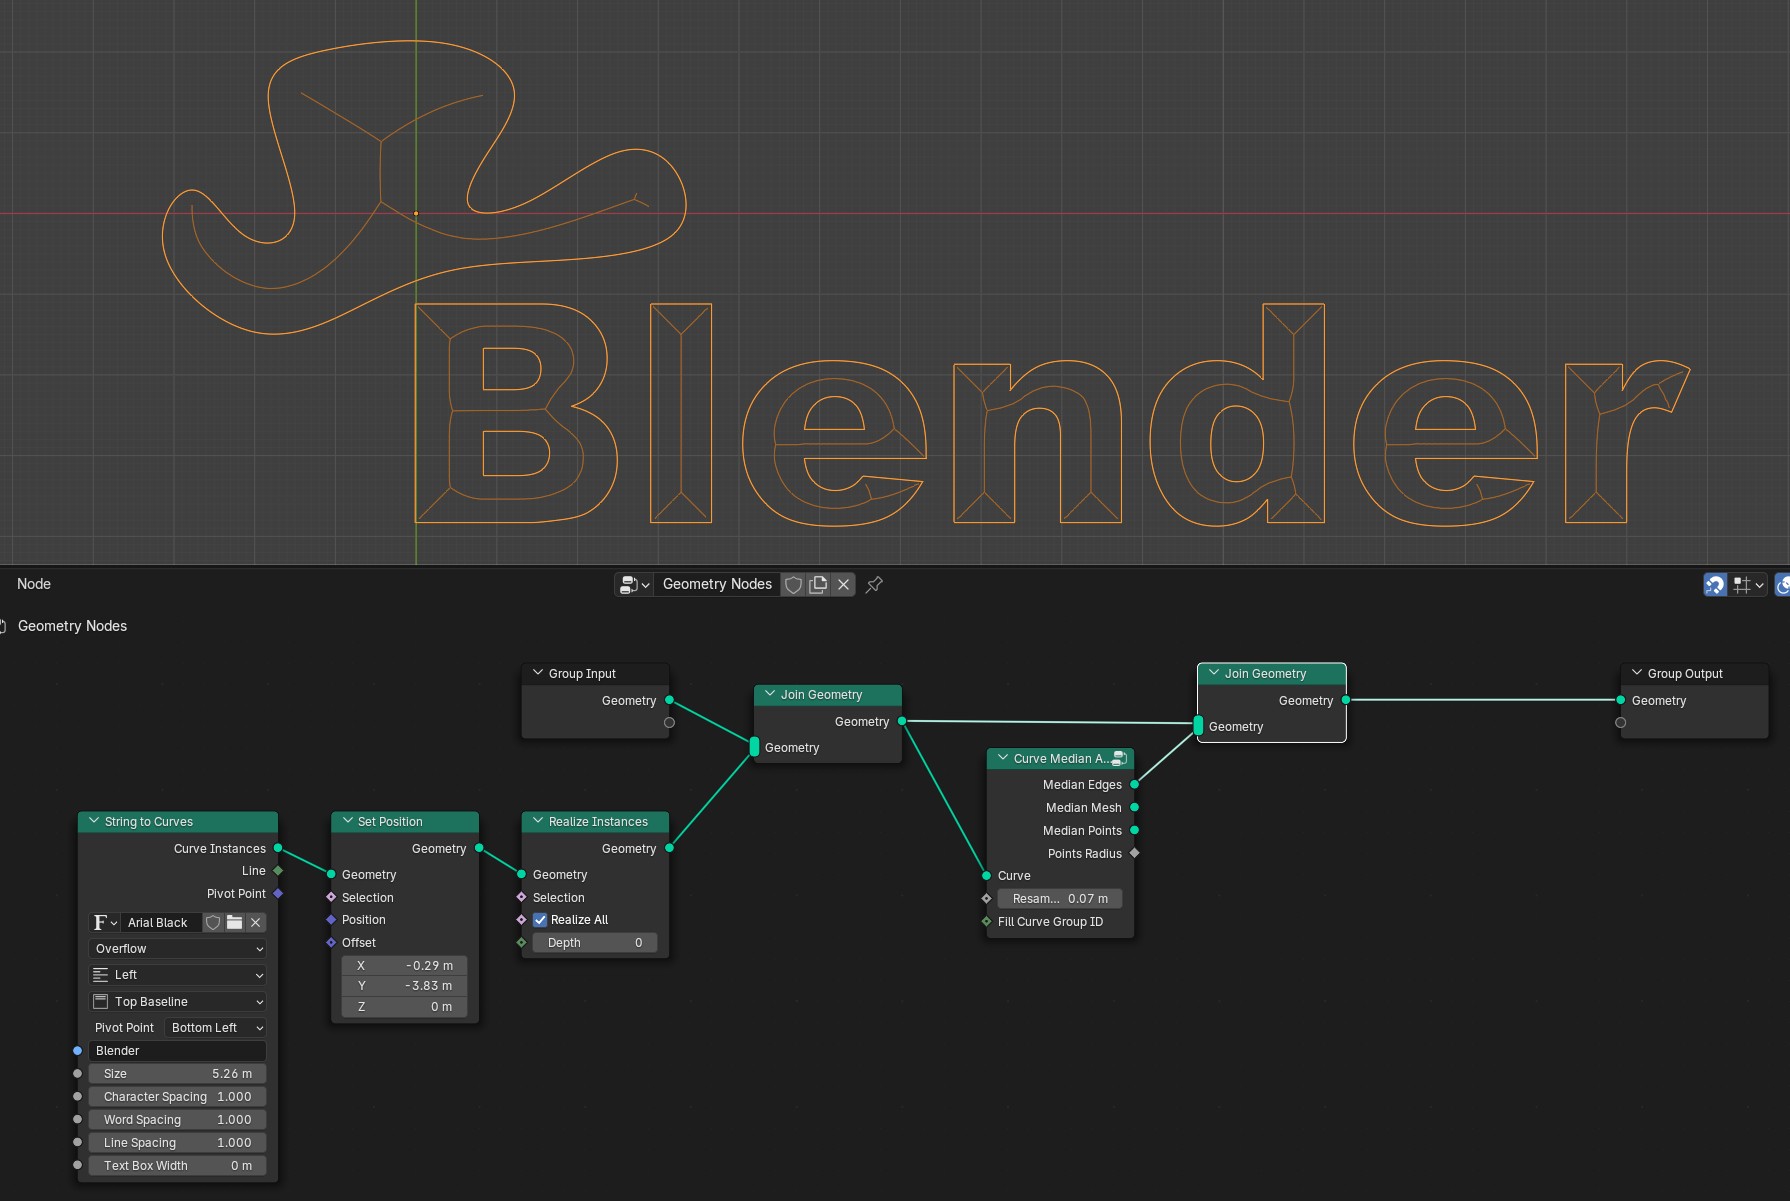Image resolution: width=1790 pixels, height=1201 pixels.
Task: Open the Top Baseline vertical alignment dropdown
Action: [x=178, y=1002]
